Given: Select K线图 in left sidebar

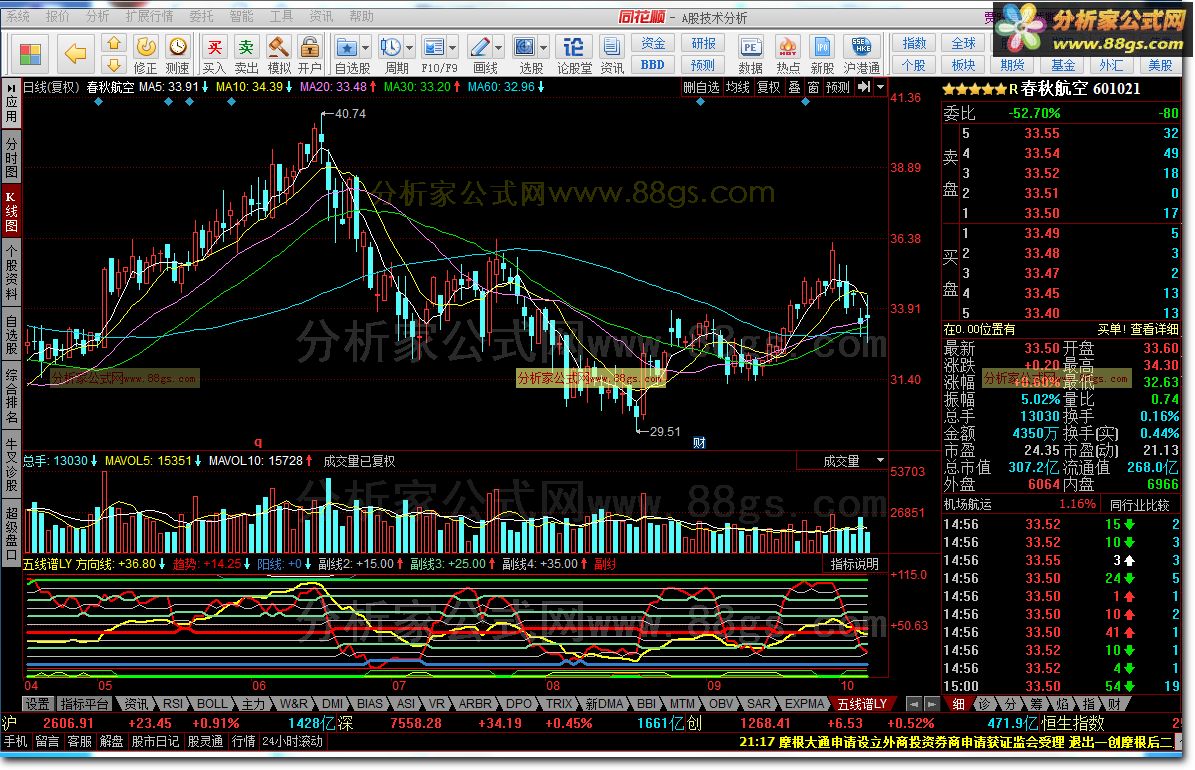Looking at the screenshot, I should point(11,212).
